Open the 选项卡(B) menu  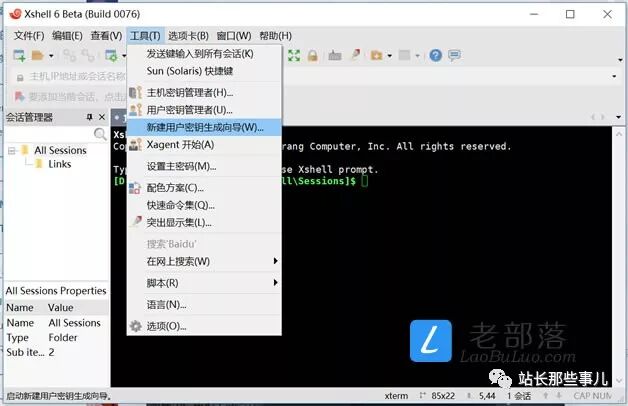point(188,36)
